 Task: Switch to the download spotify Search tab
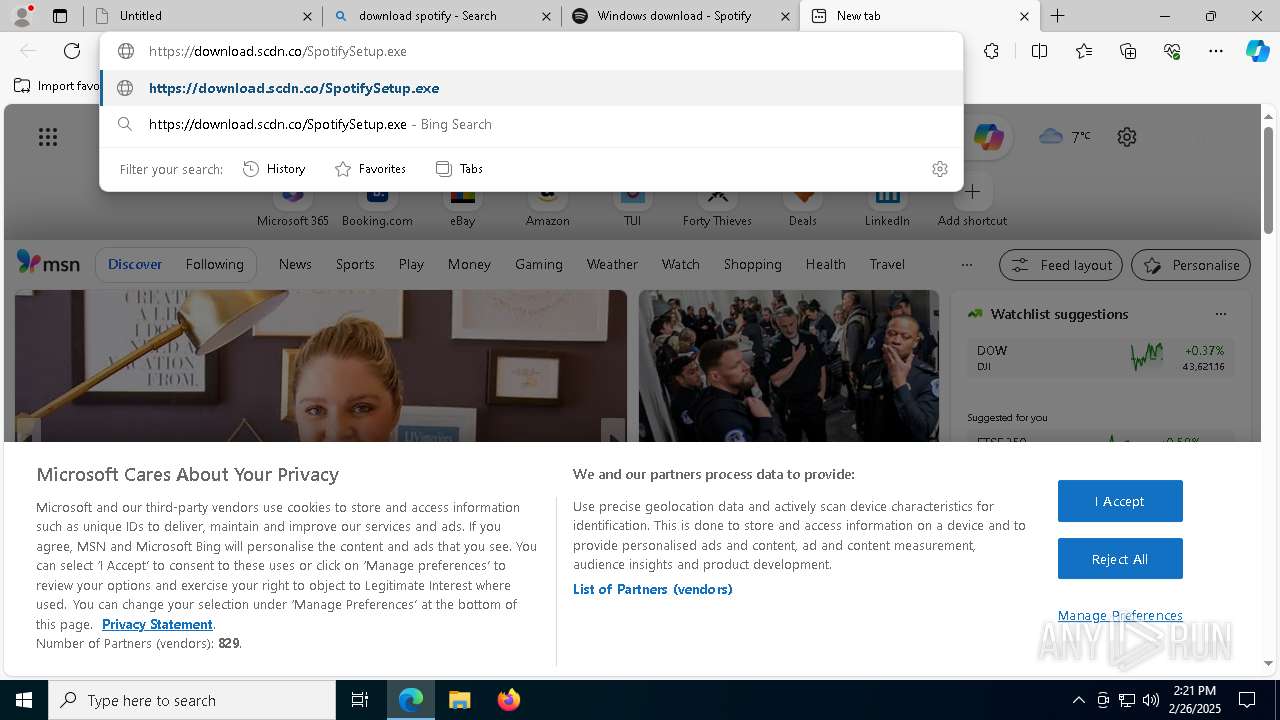point(442,16)
